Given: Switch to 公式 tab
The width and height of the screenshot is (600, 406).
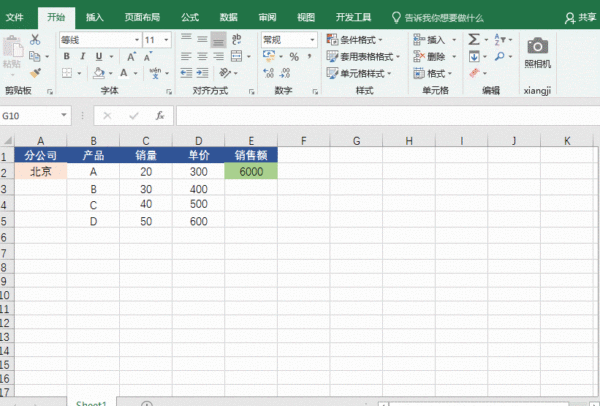Looking at the screenshot, I should point(190,17).
